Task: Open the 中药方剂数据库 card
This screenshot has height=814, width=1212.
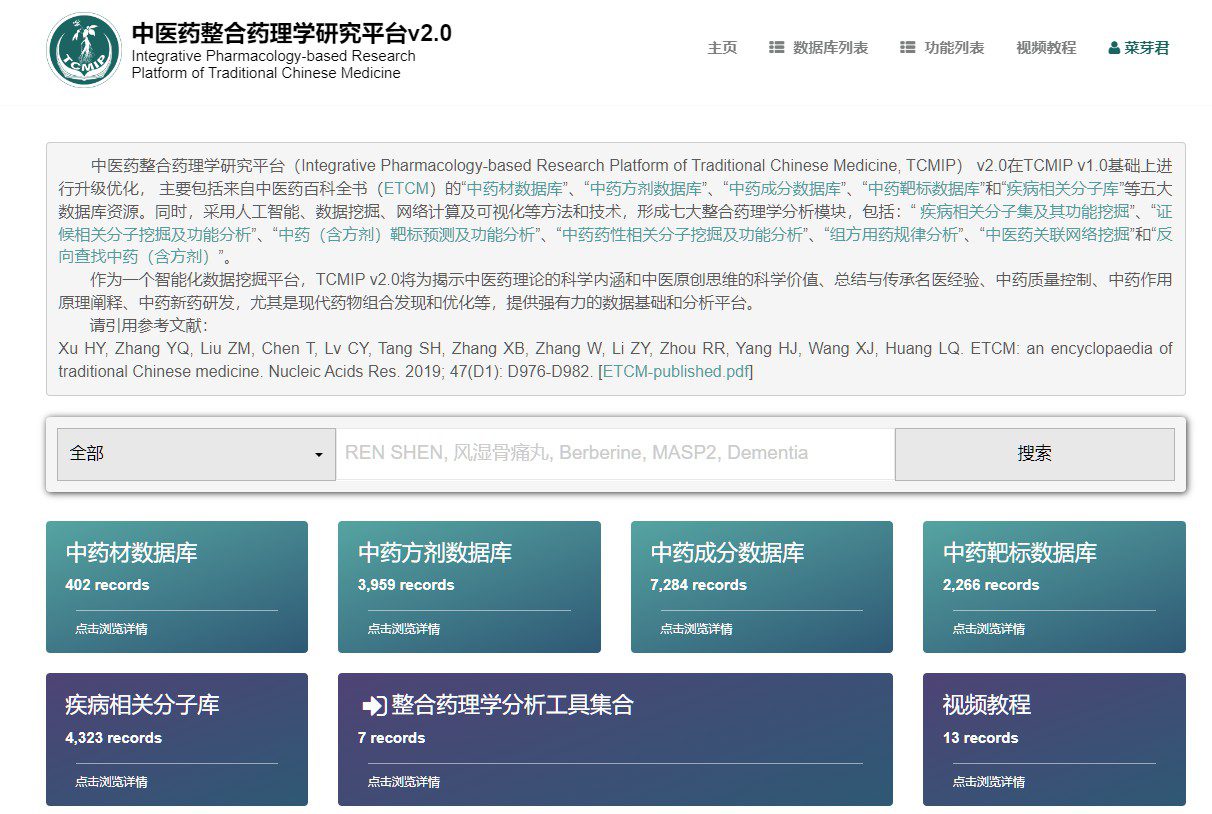Action: 469,587
